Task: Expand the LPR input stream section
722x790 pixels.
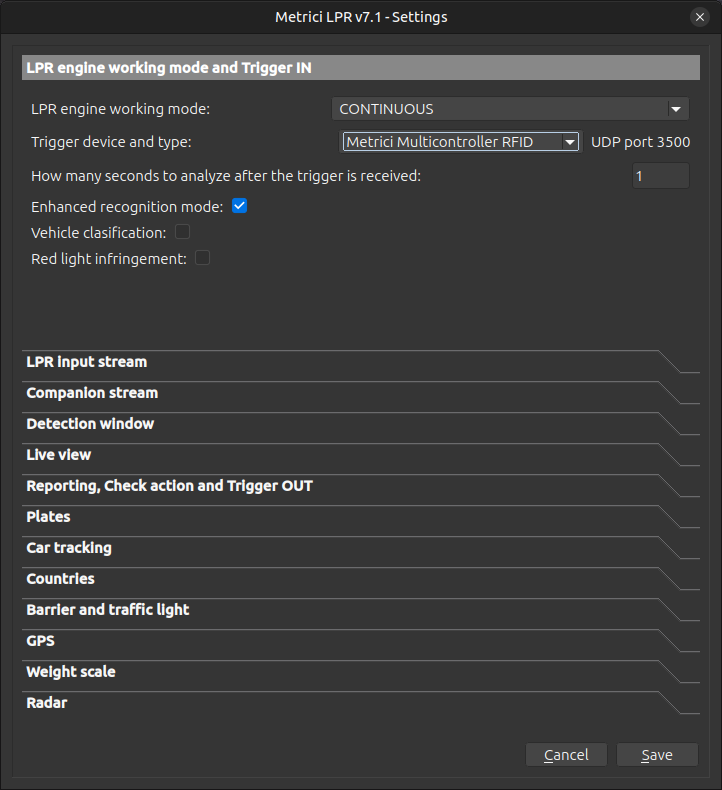Action: tap(361, 362)
